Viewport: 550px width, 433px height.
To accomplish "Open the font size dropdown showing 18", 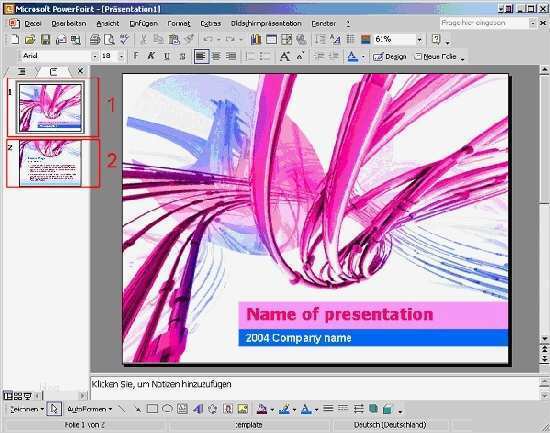I will click(121, 56).
